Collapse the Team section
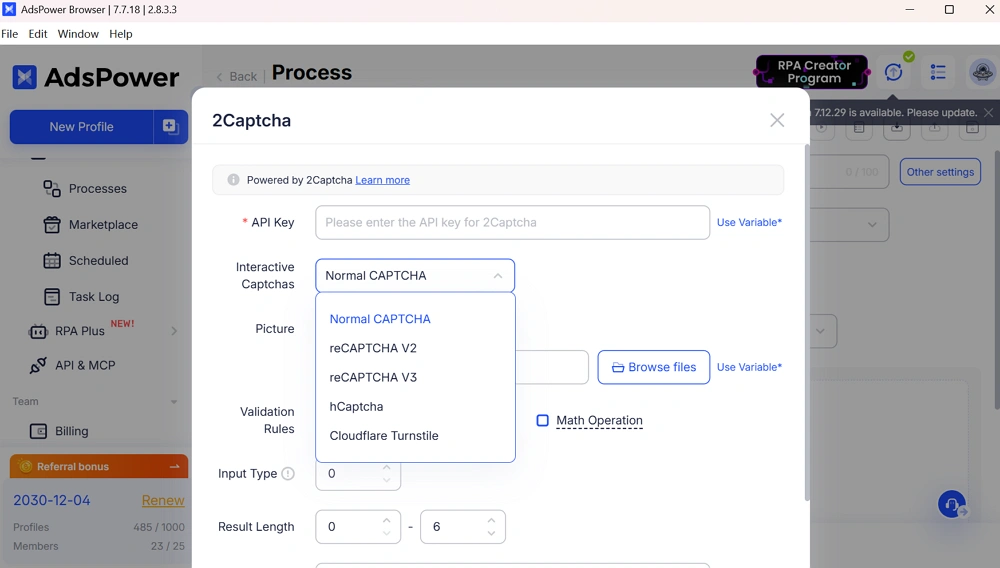1000x568 pixels. tap(173, 402)
